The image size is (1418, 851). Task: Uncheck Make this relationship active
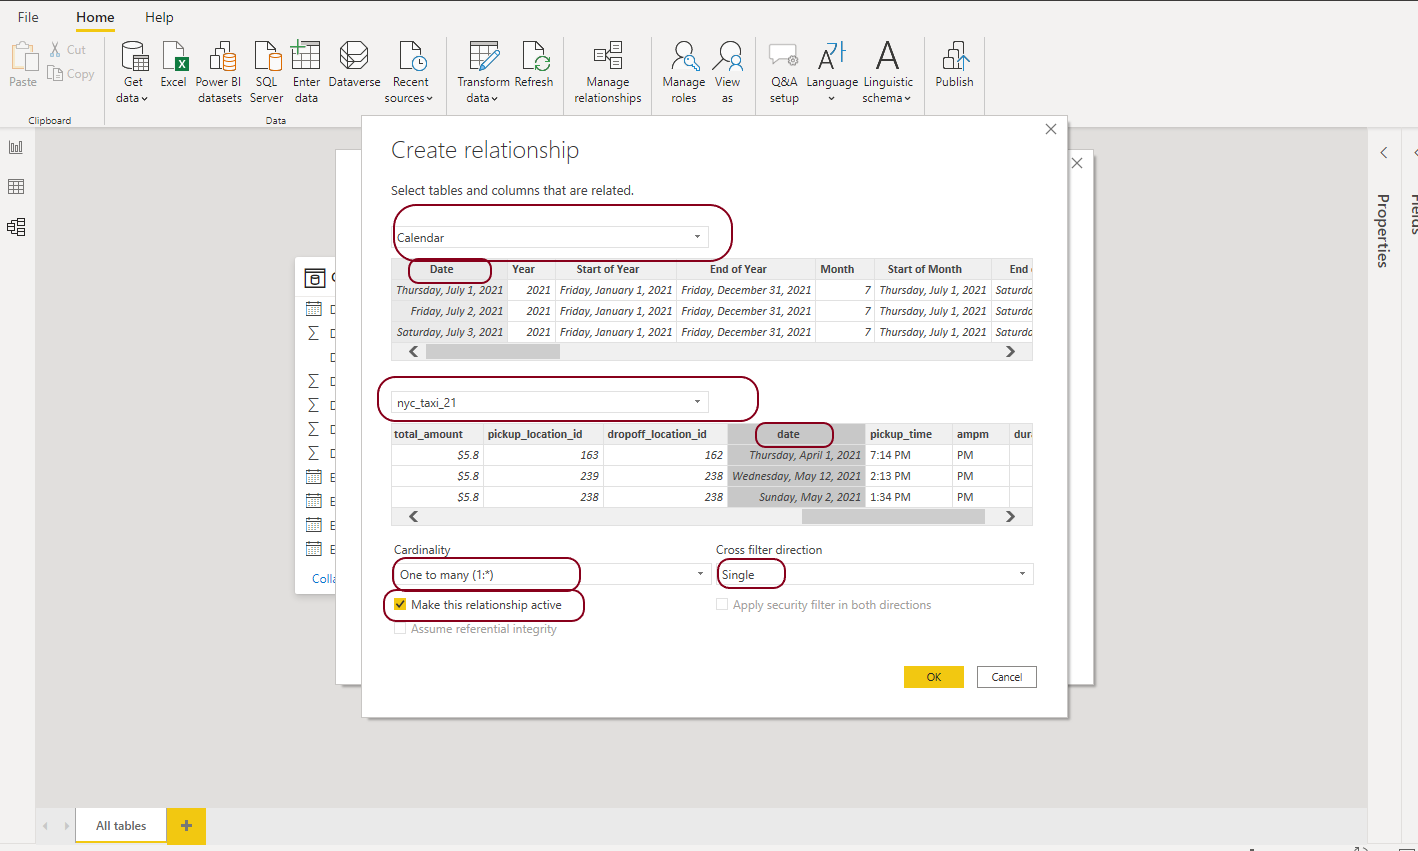400,605
